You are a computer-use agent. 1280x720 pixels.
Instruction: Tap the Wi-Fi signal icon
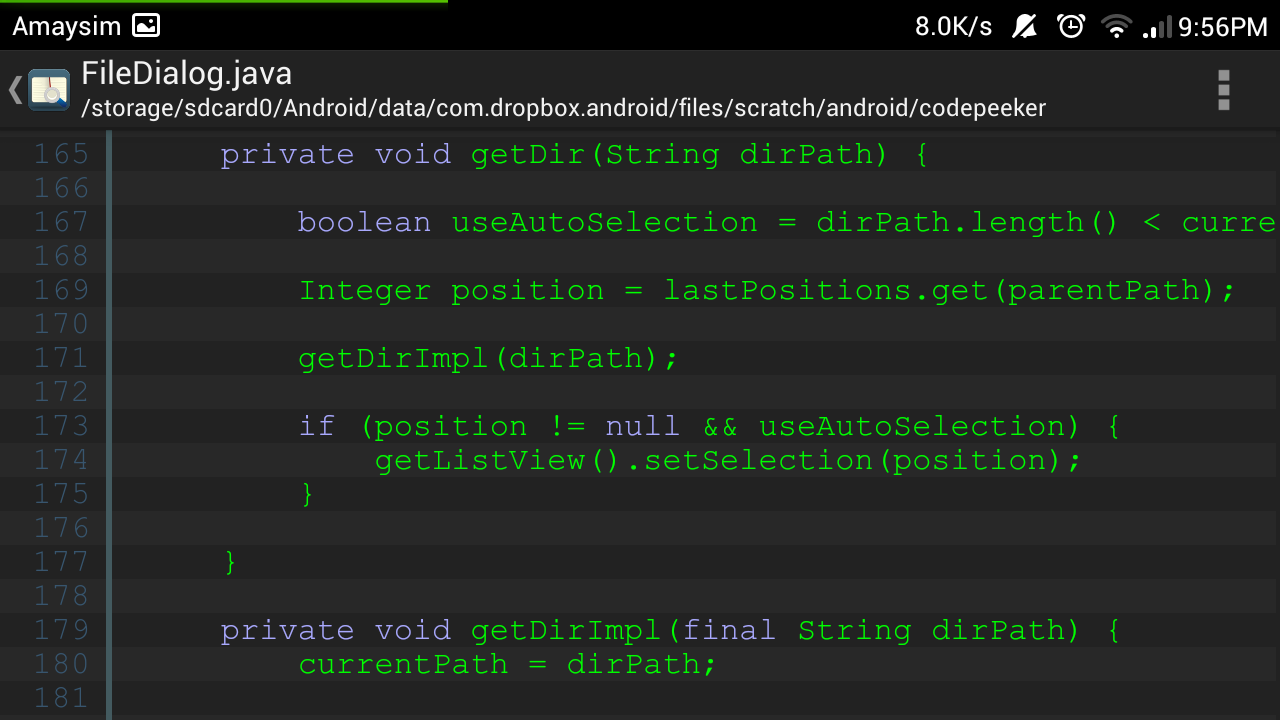(x=1116, y=27)
